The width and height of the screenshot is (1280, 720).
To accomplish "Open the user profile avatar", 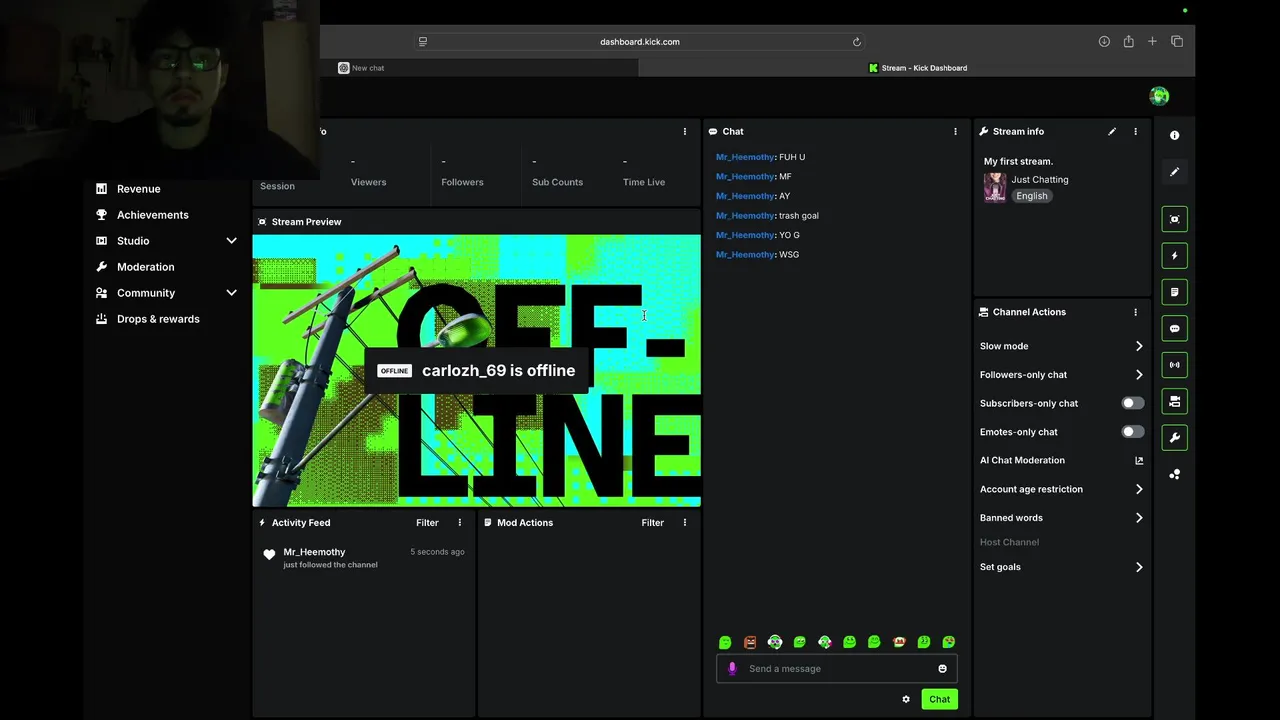I will [1159, 96].
